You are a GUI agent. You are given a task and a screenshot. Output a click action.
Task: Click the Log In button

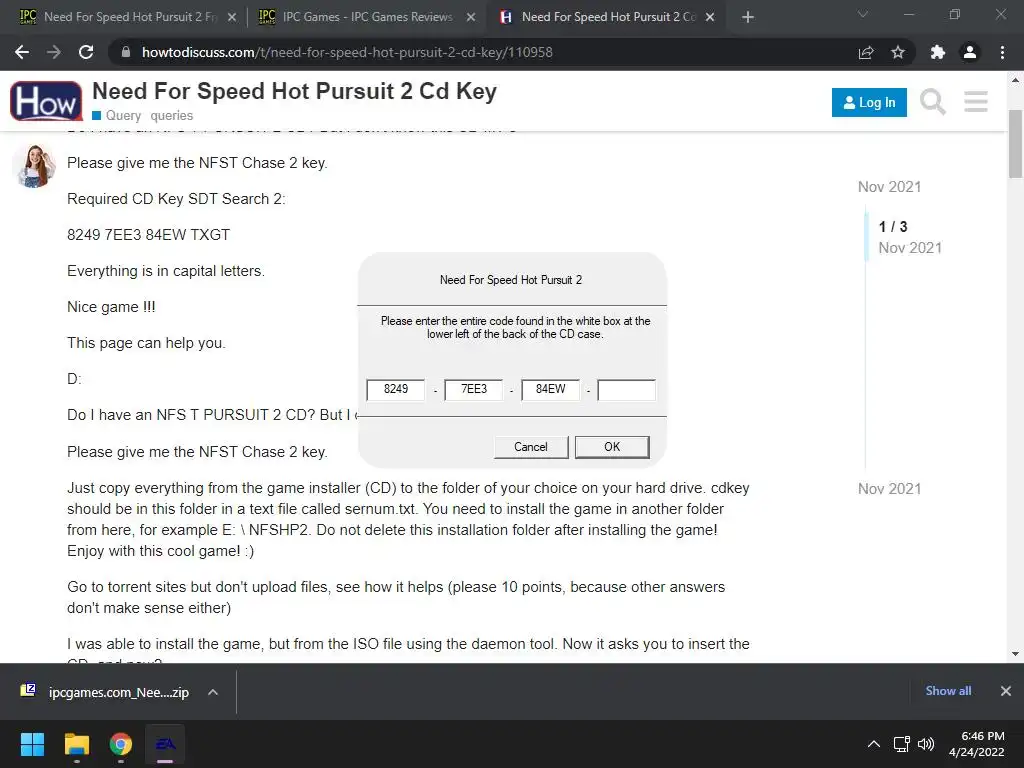click(869, 103)
